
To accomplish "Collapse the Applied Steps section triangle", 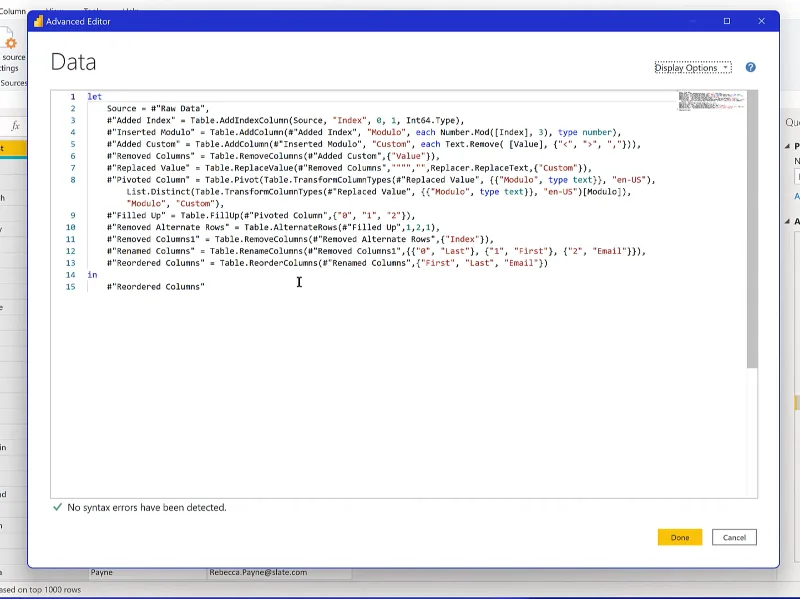I will point(787,221).
